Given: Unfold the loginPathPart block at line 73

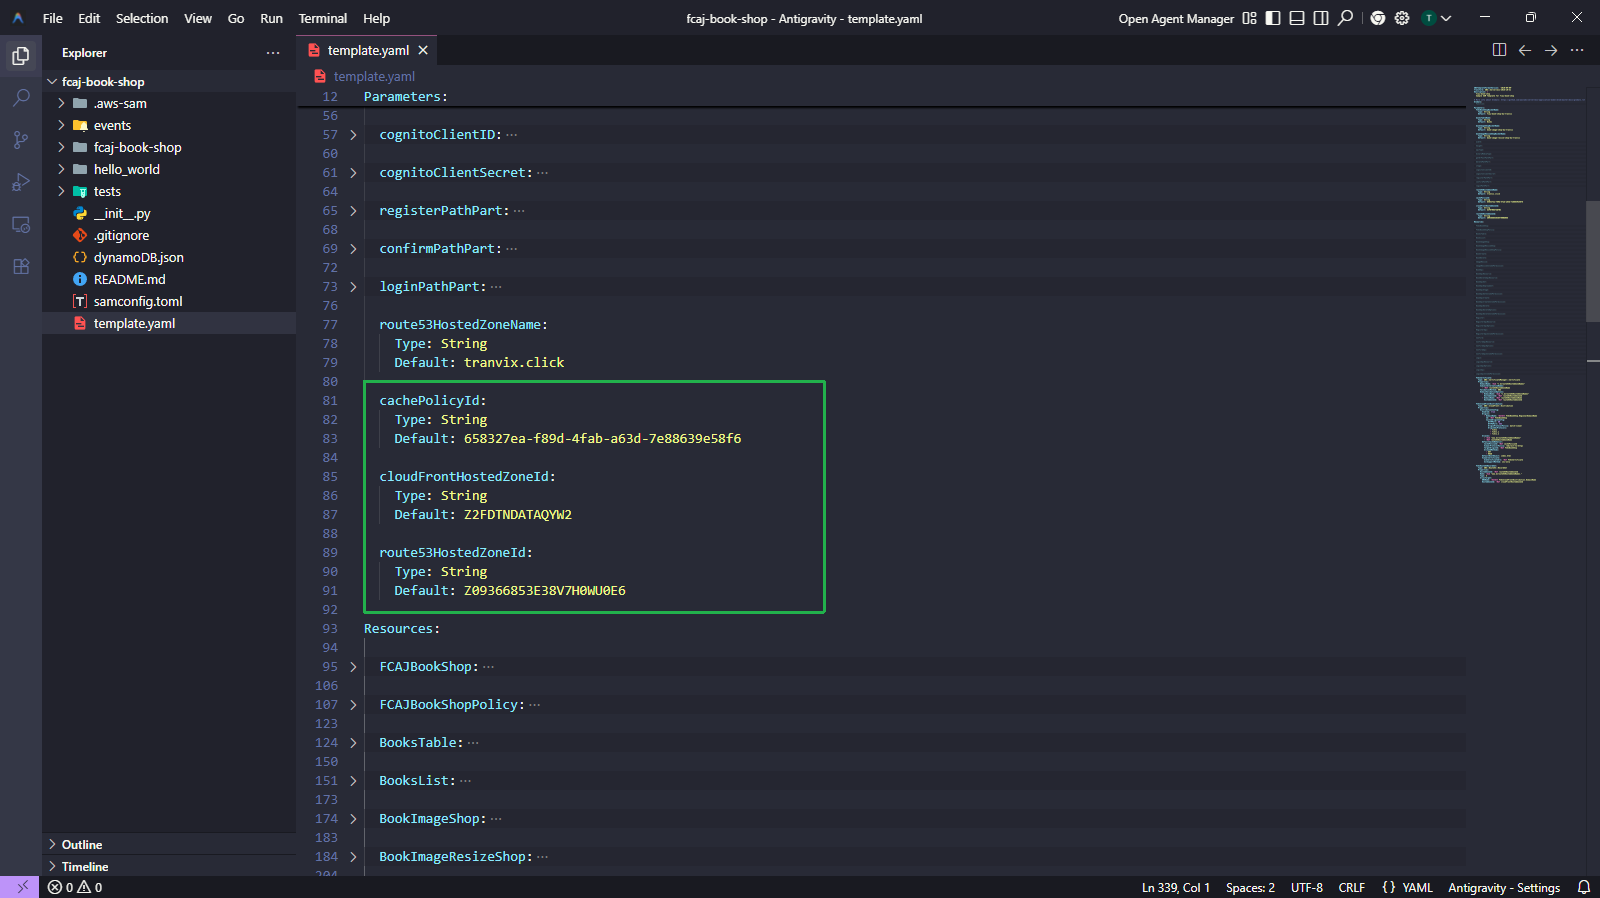Looking at the screenshot, I should tap(353, 287).
